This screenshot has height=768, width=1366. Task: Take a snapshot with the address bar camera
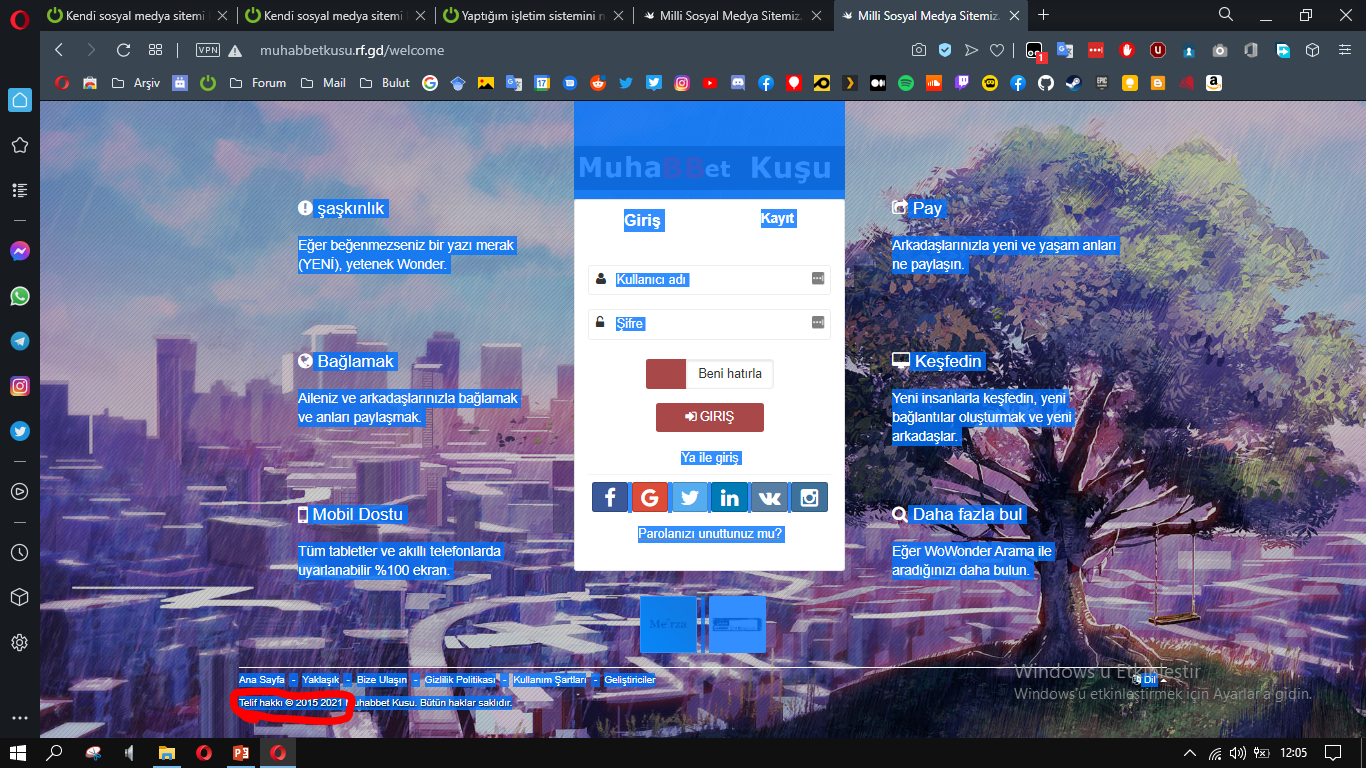click(x=919, y=50)
